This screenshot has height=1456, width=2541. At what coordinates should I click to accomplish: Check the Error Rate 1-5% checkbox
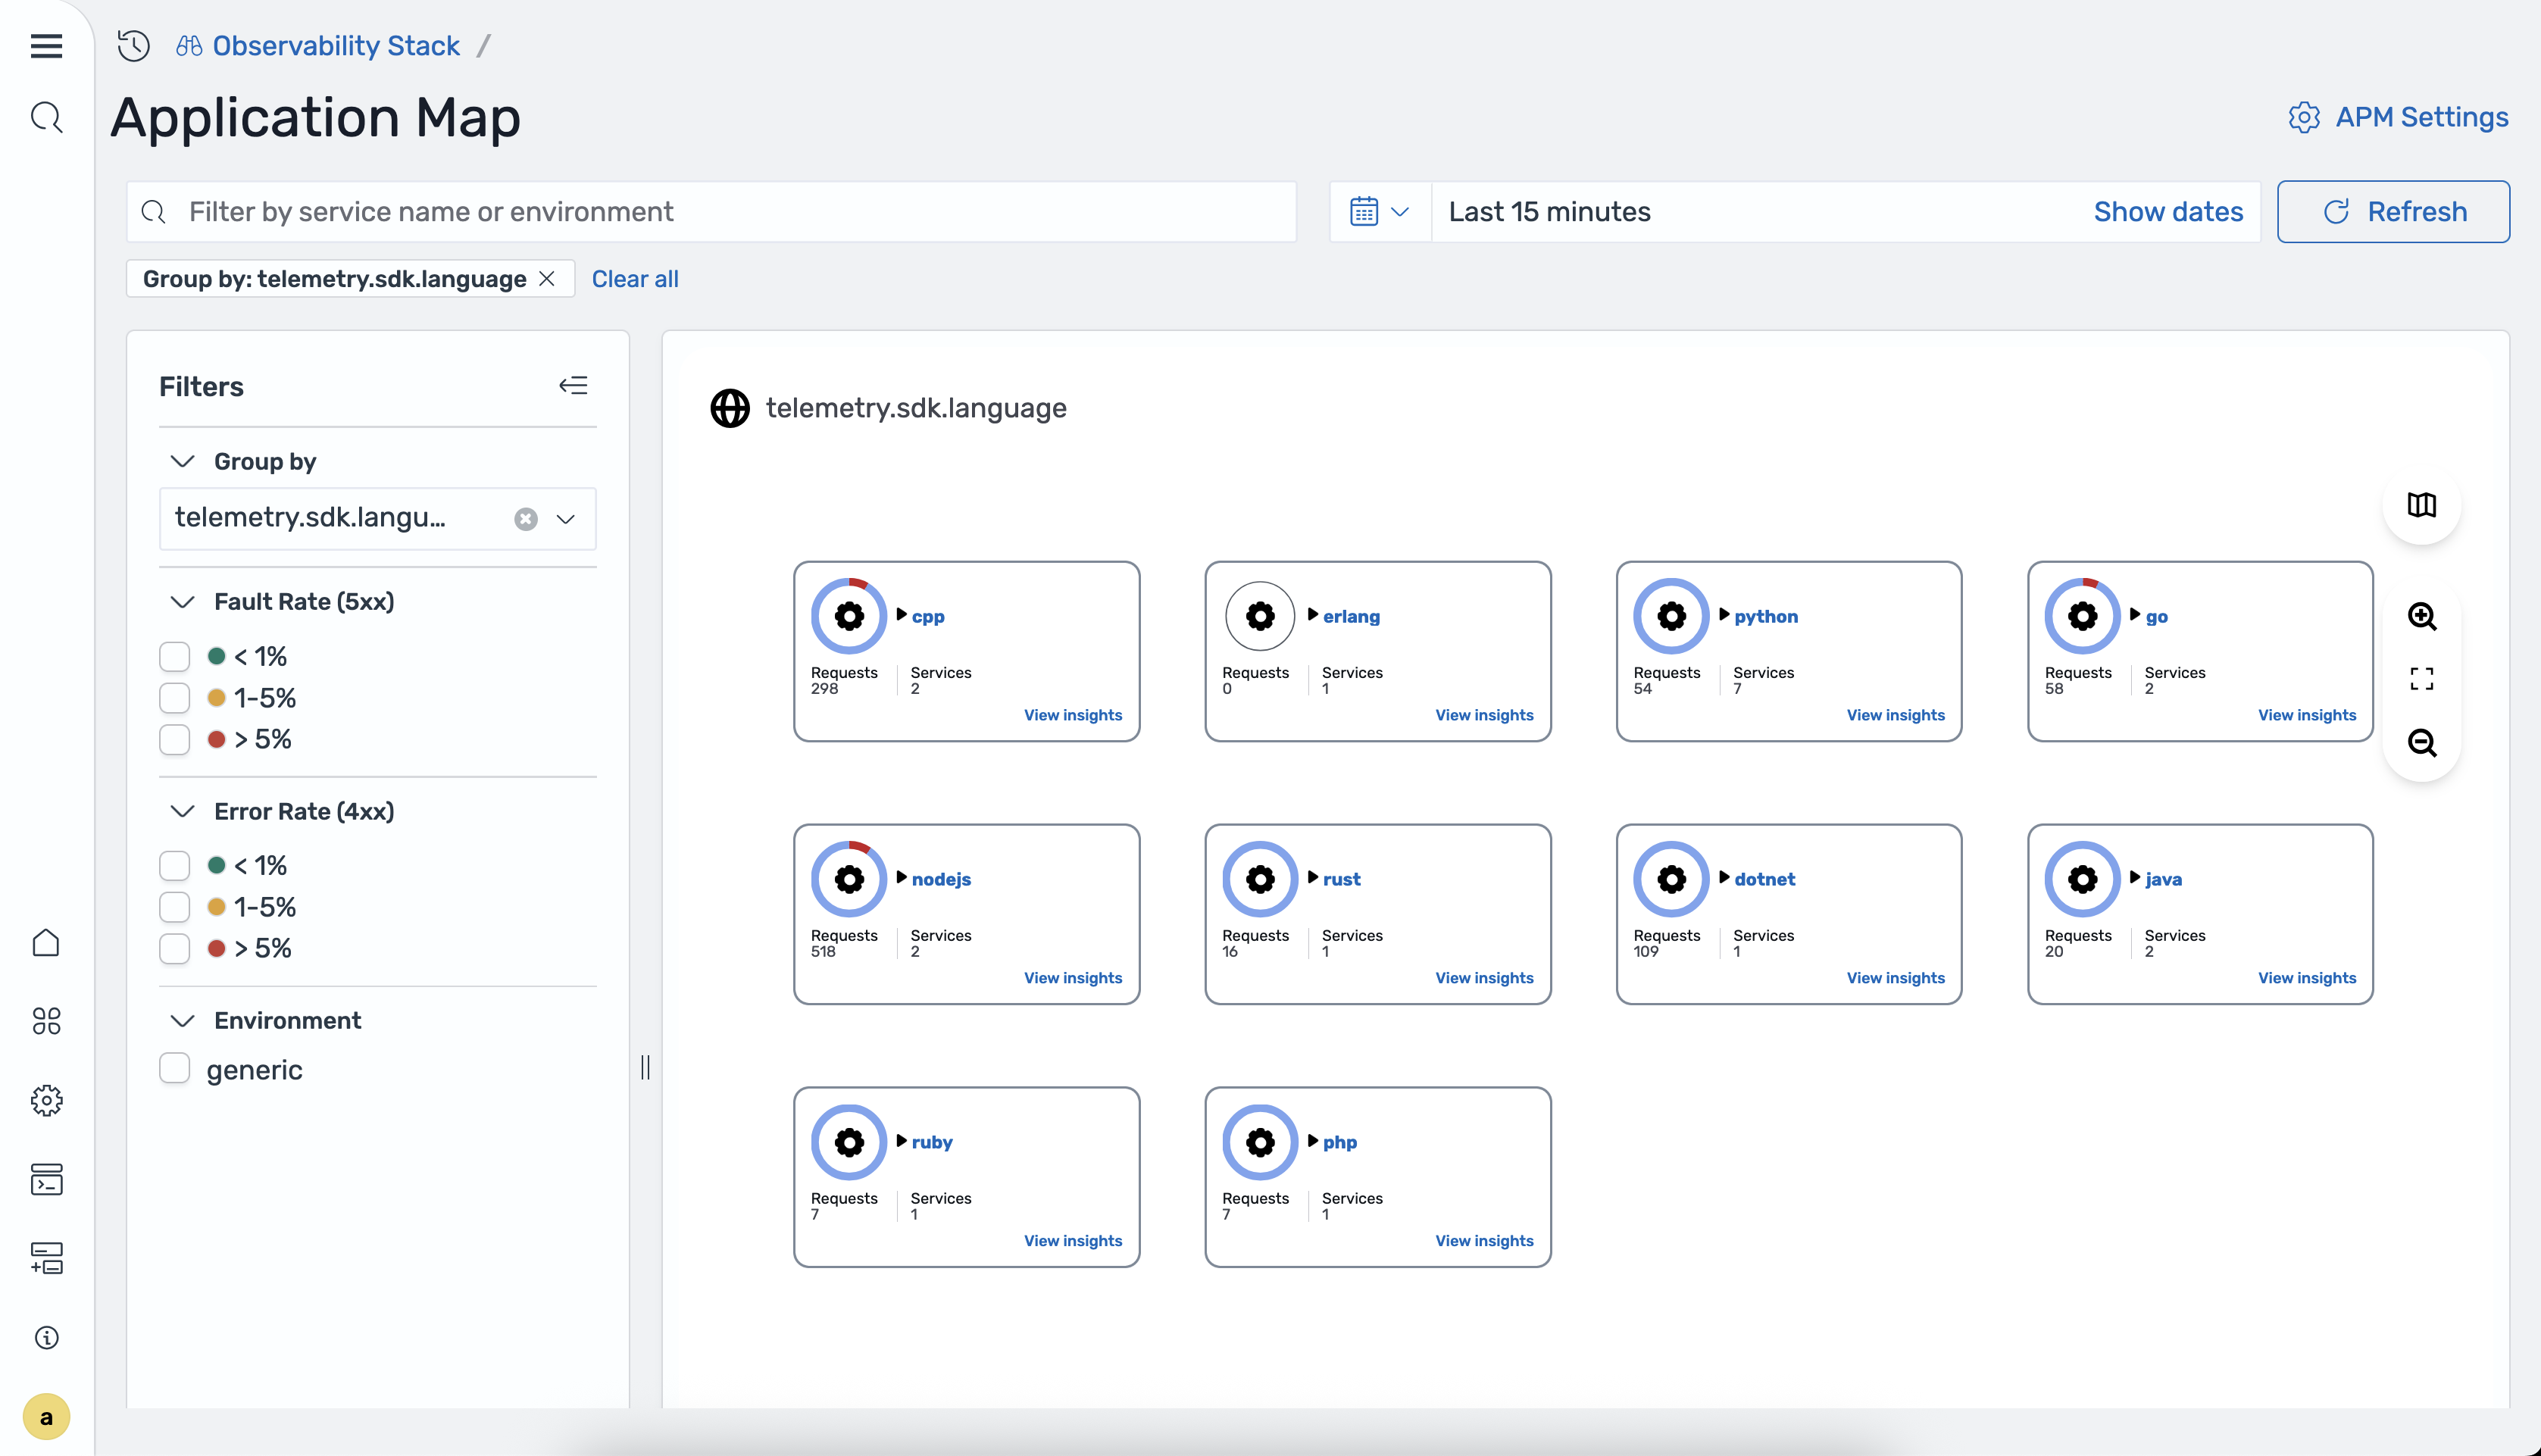click(x=175, y=907)
